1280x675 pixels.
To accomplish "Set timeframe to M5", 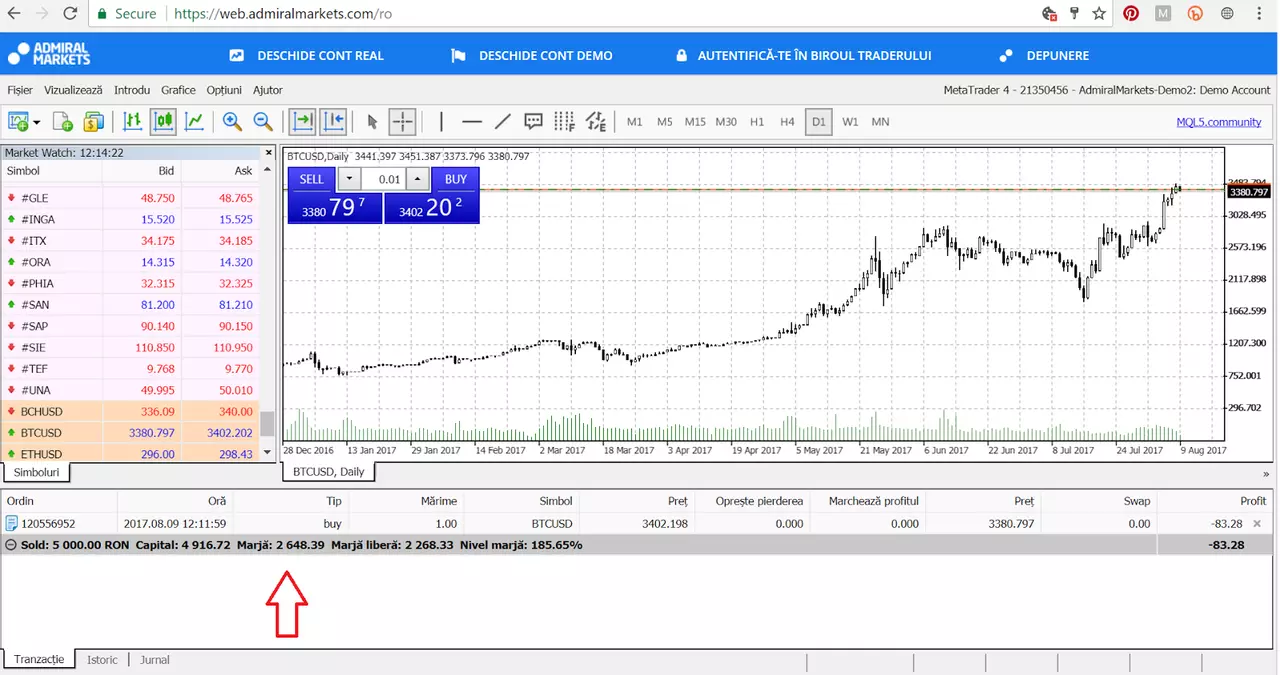I will point(665,122).
